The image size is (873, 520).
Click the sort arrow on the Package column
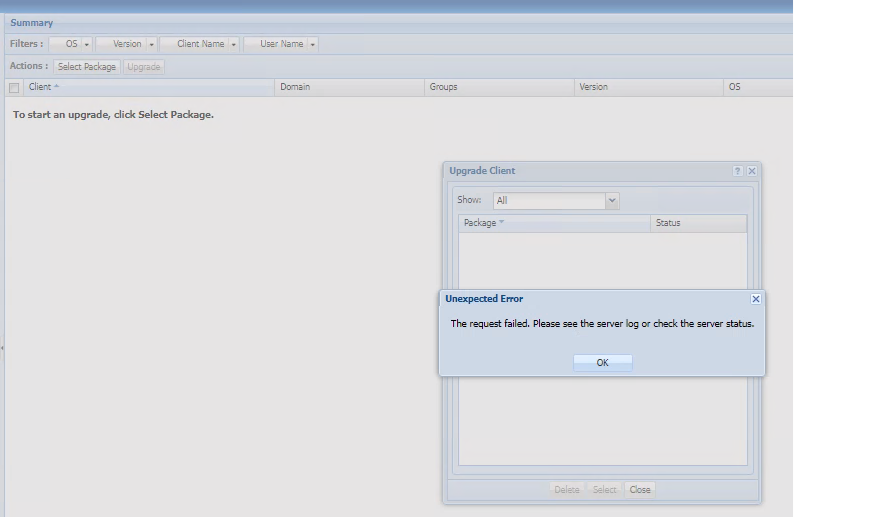point(502,223)
